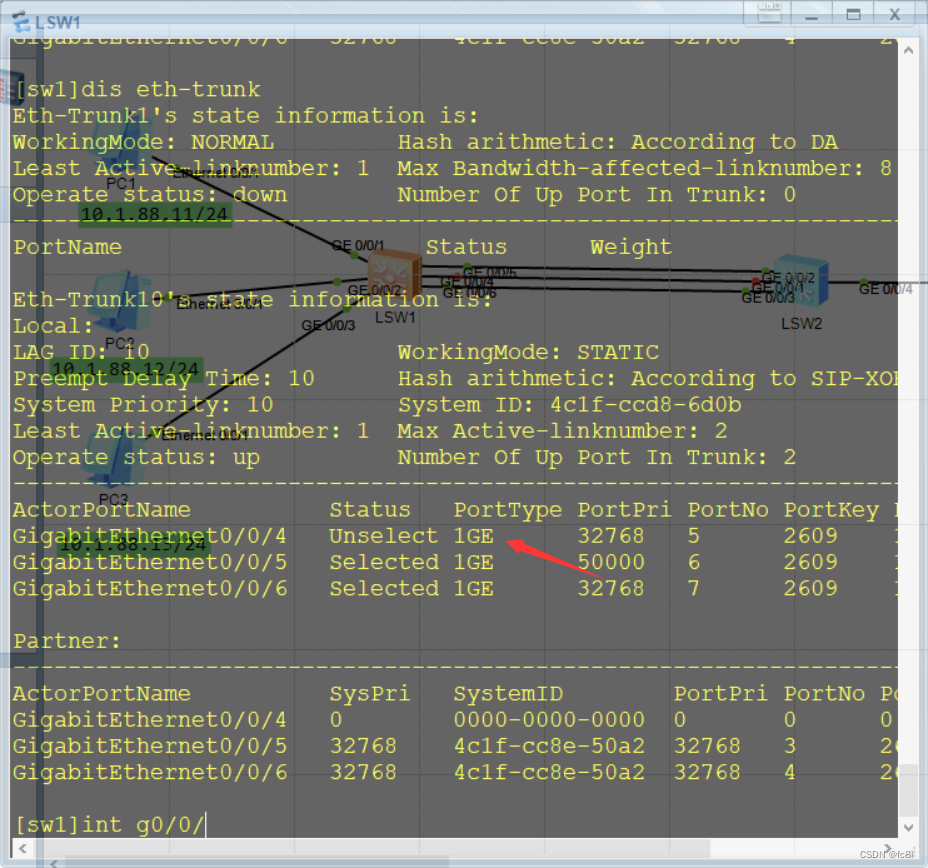Click the 'PortKey' column header
This screenshot has width=928, height=868.
click(x=832, y=509)
